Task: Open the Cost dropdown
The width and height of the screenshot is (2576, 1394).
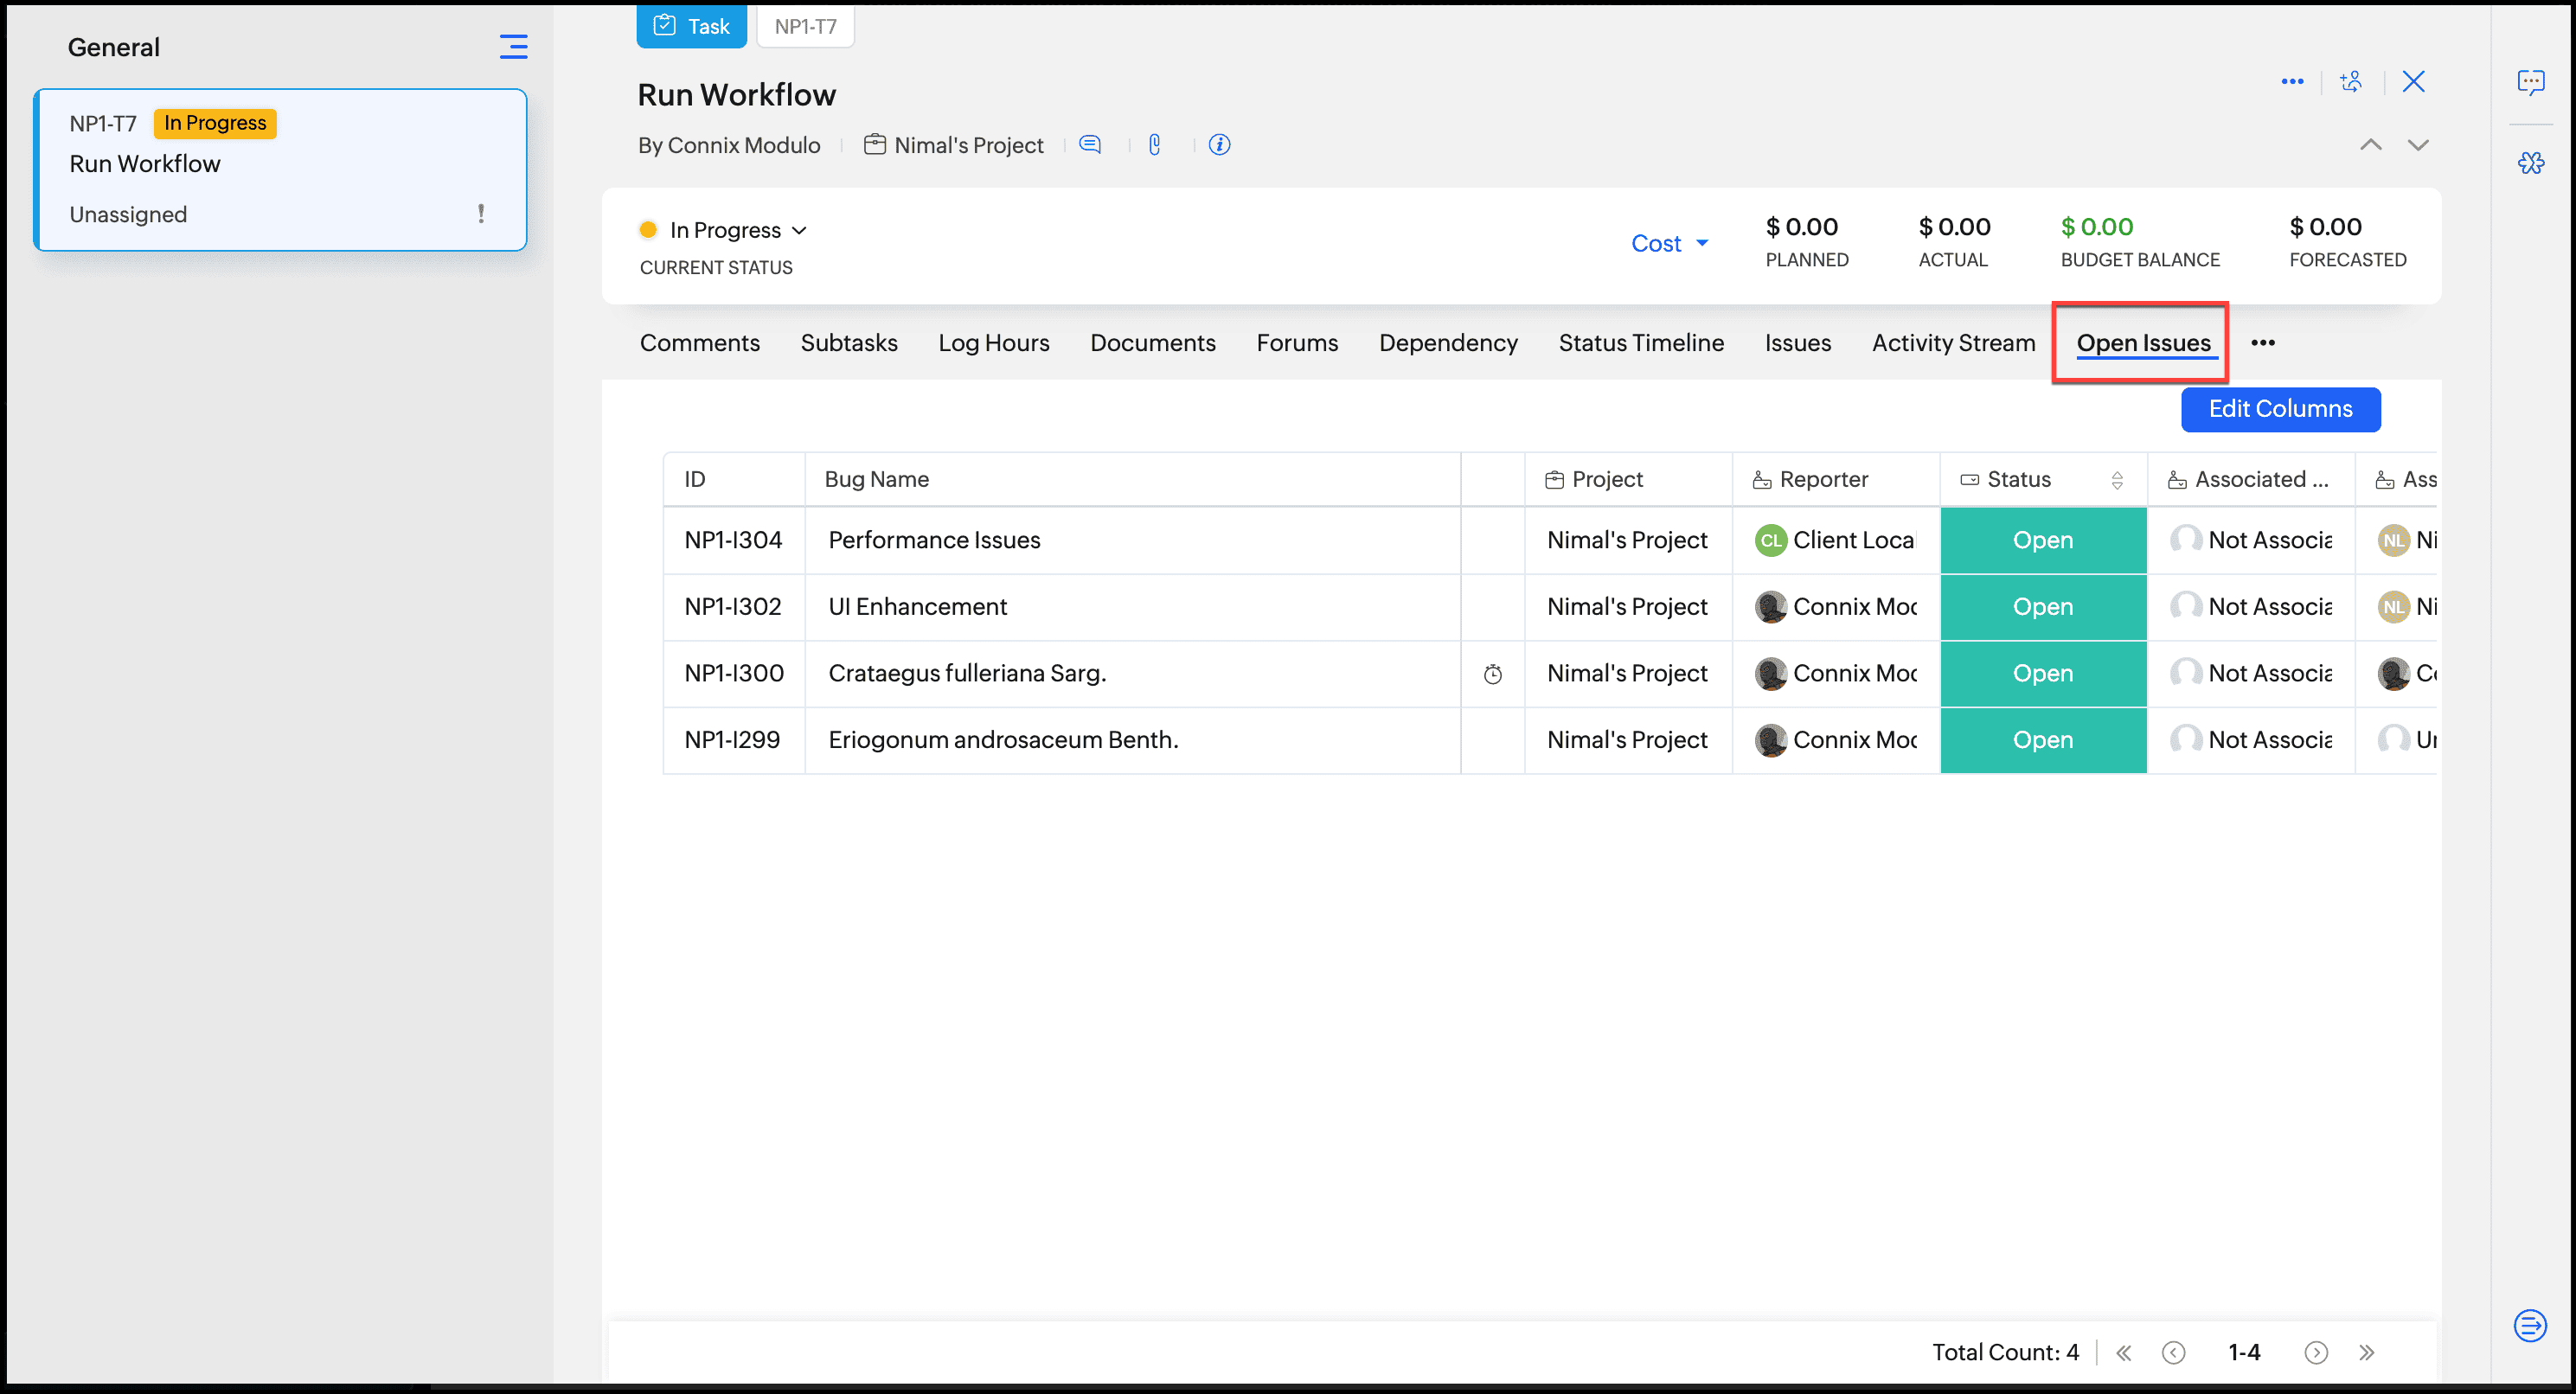Action: pos(1669,244)
